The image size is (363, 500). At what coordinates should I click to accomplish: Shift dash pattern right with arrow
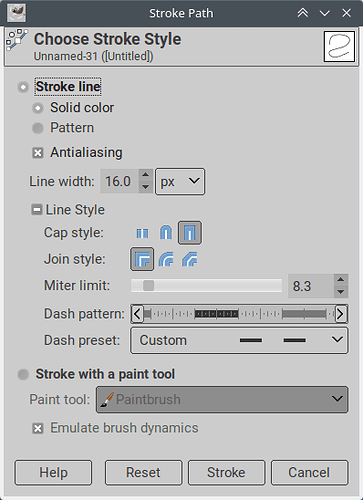click(x=341, y=314)
